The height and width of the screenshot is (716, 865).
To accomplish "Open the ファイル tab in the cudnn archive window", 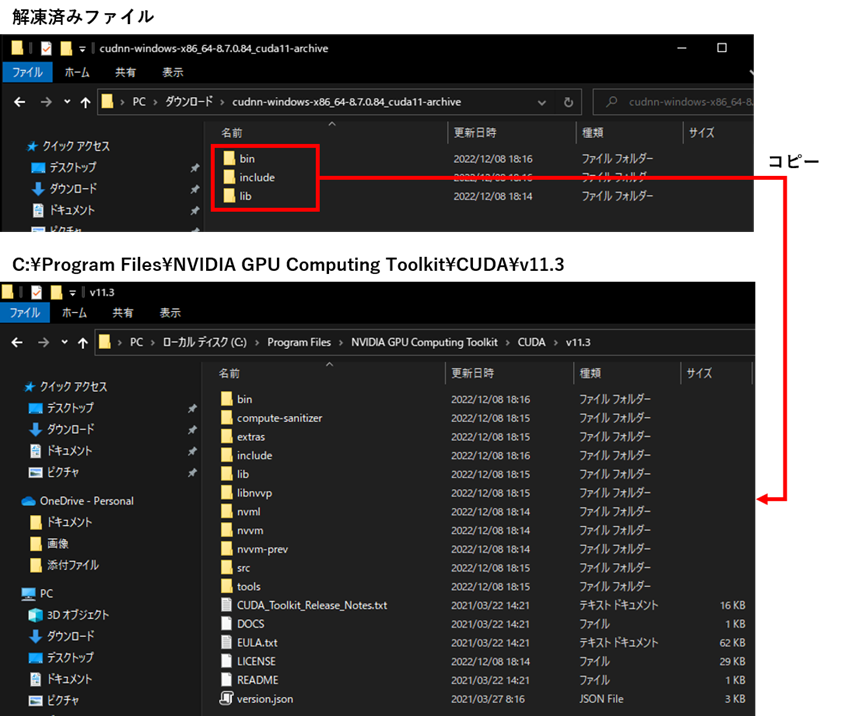I will pos(28,72).
